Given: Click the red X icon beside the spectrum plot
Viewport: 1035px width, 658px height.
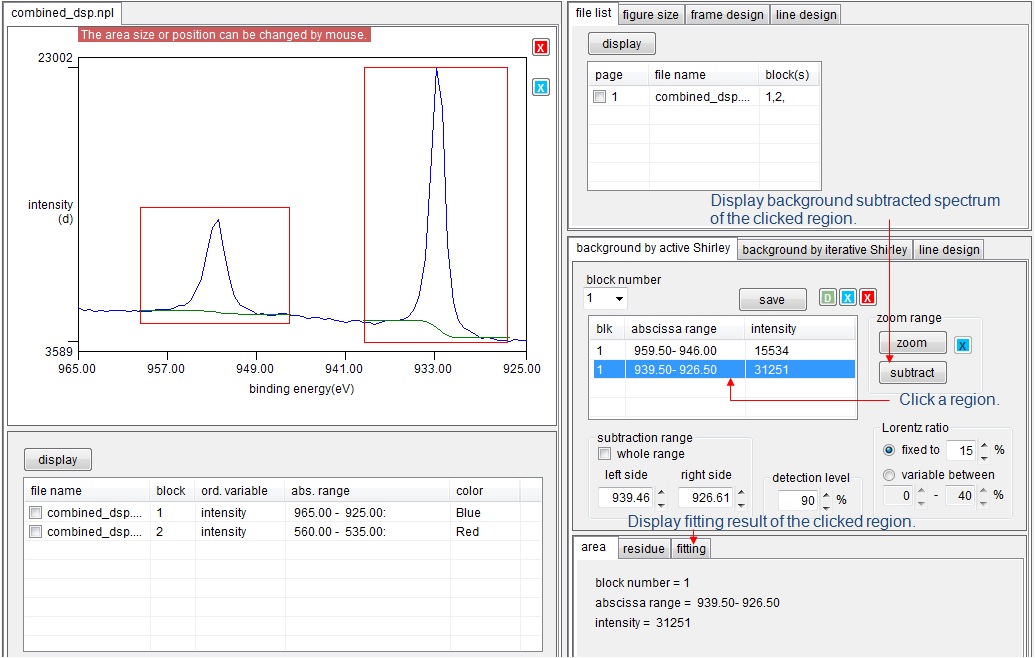Looking at the screenshot, I should tap(541, 48).
